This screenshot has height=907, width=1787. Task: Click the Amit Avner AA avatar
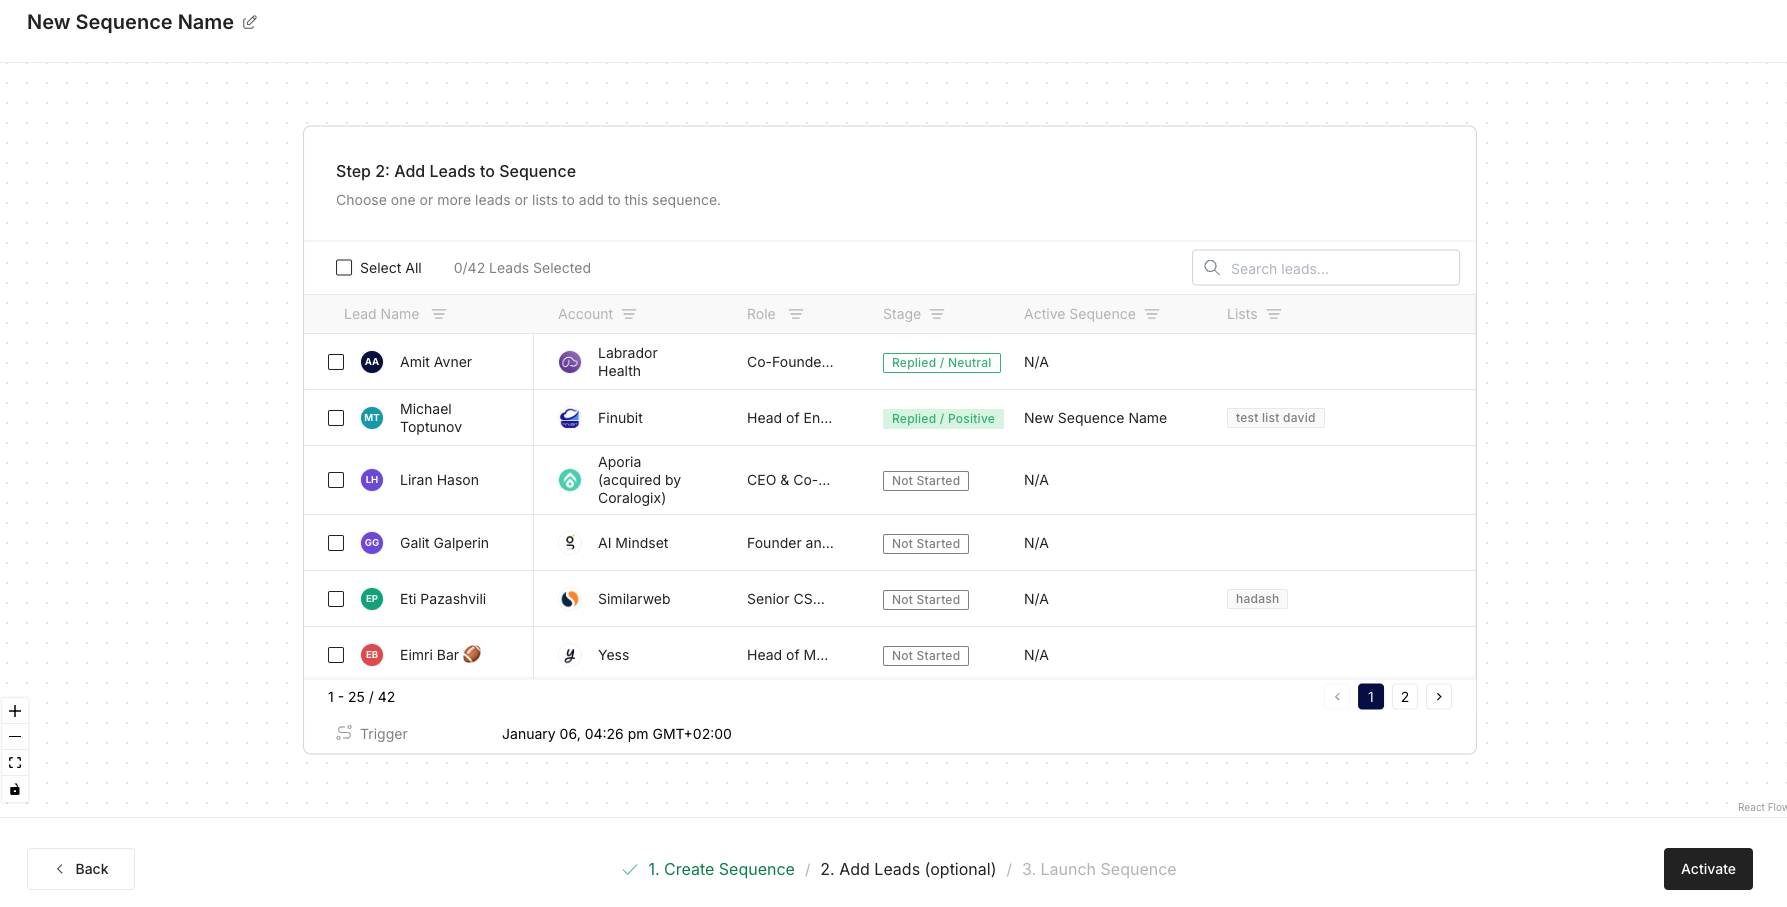(x=372, y=362)
